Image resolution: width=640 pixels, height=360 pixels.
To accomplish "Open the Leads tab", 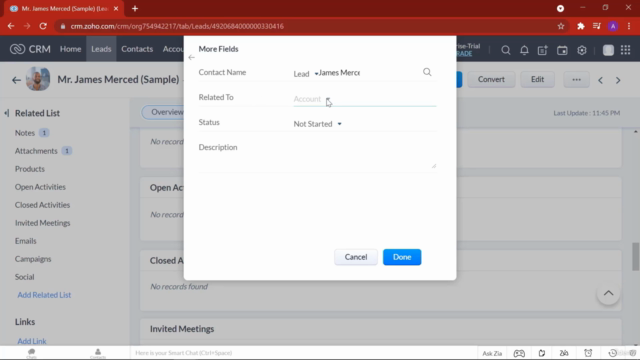I will 101,49.
